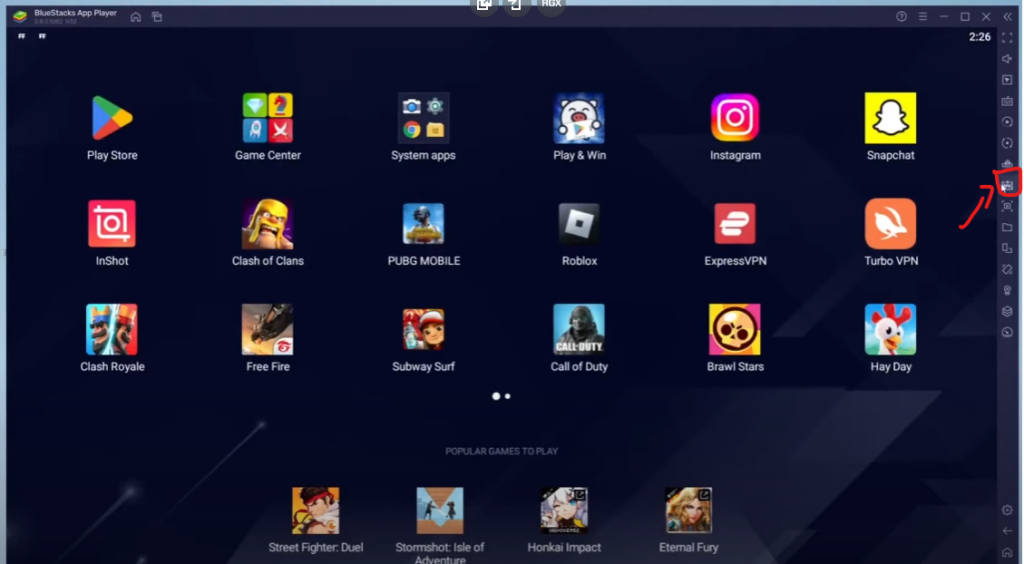Open Street Fighter: Duel from popular games
Viewport: 1024px width, 564px height.
tap(315, 510)
